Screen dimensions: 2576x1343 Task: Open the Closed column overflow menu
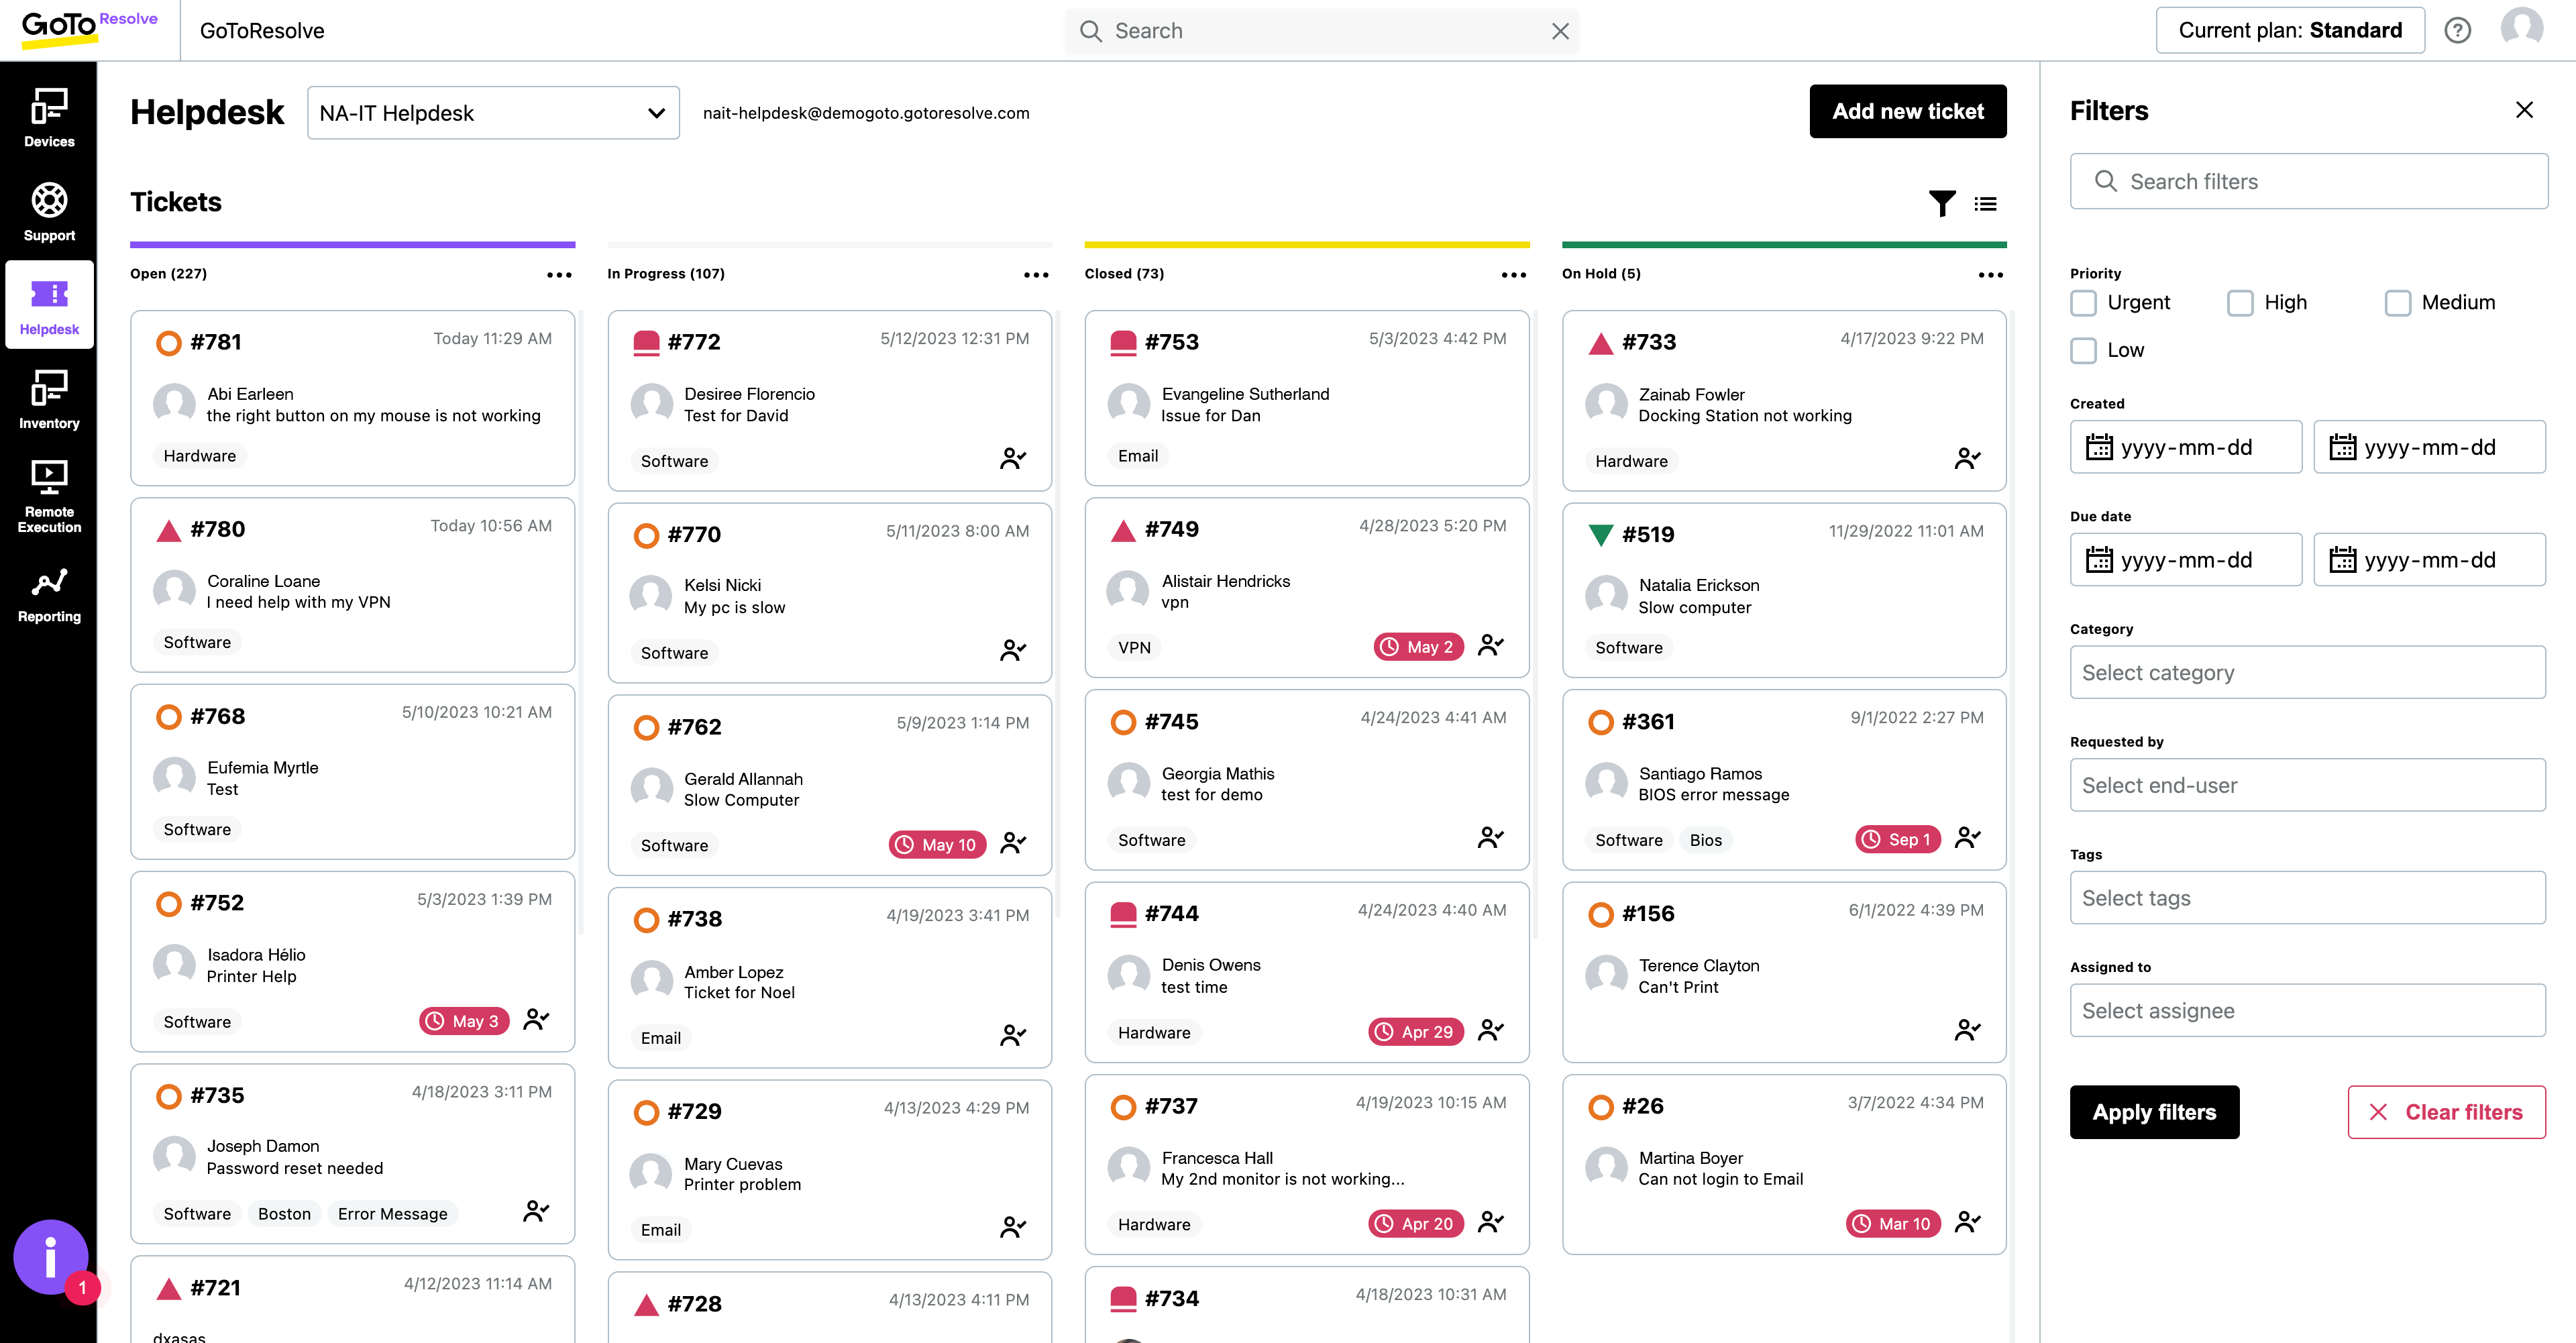click(1513, 275)
